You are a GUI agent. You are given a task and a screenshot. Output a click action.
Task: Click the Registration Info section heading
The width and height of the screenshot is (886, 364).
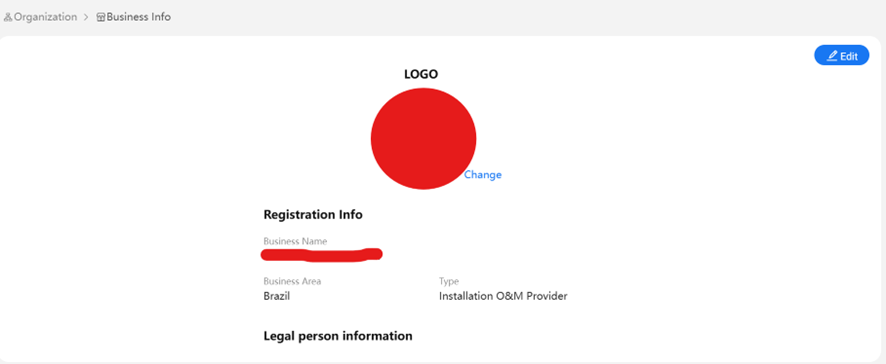click(x=313, y=215)
